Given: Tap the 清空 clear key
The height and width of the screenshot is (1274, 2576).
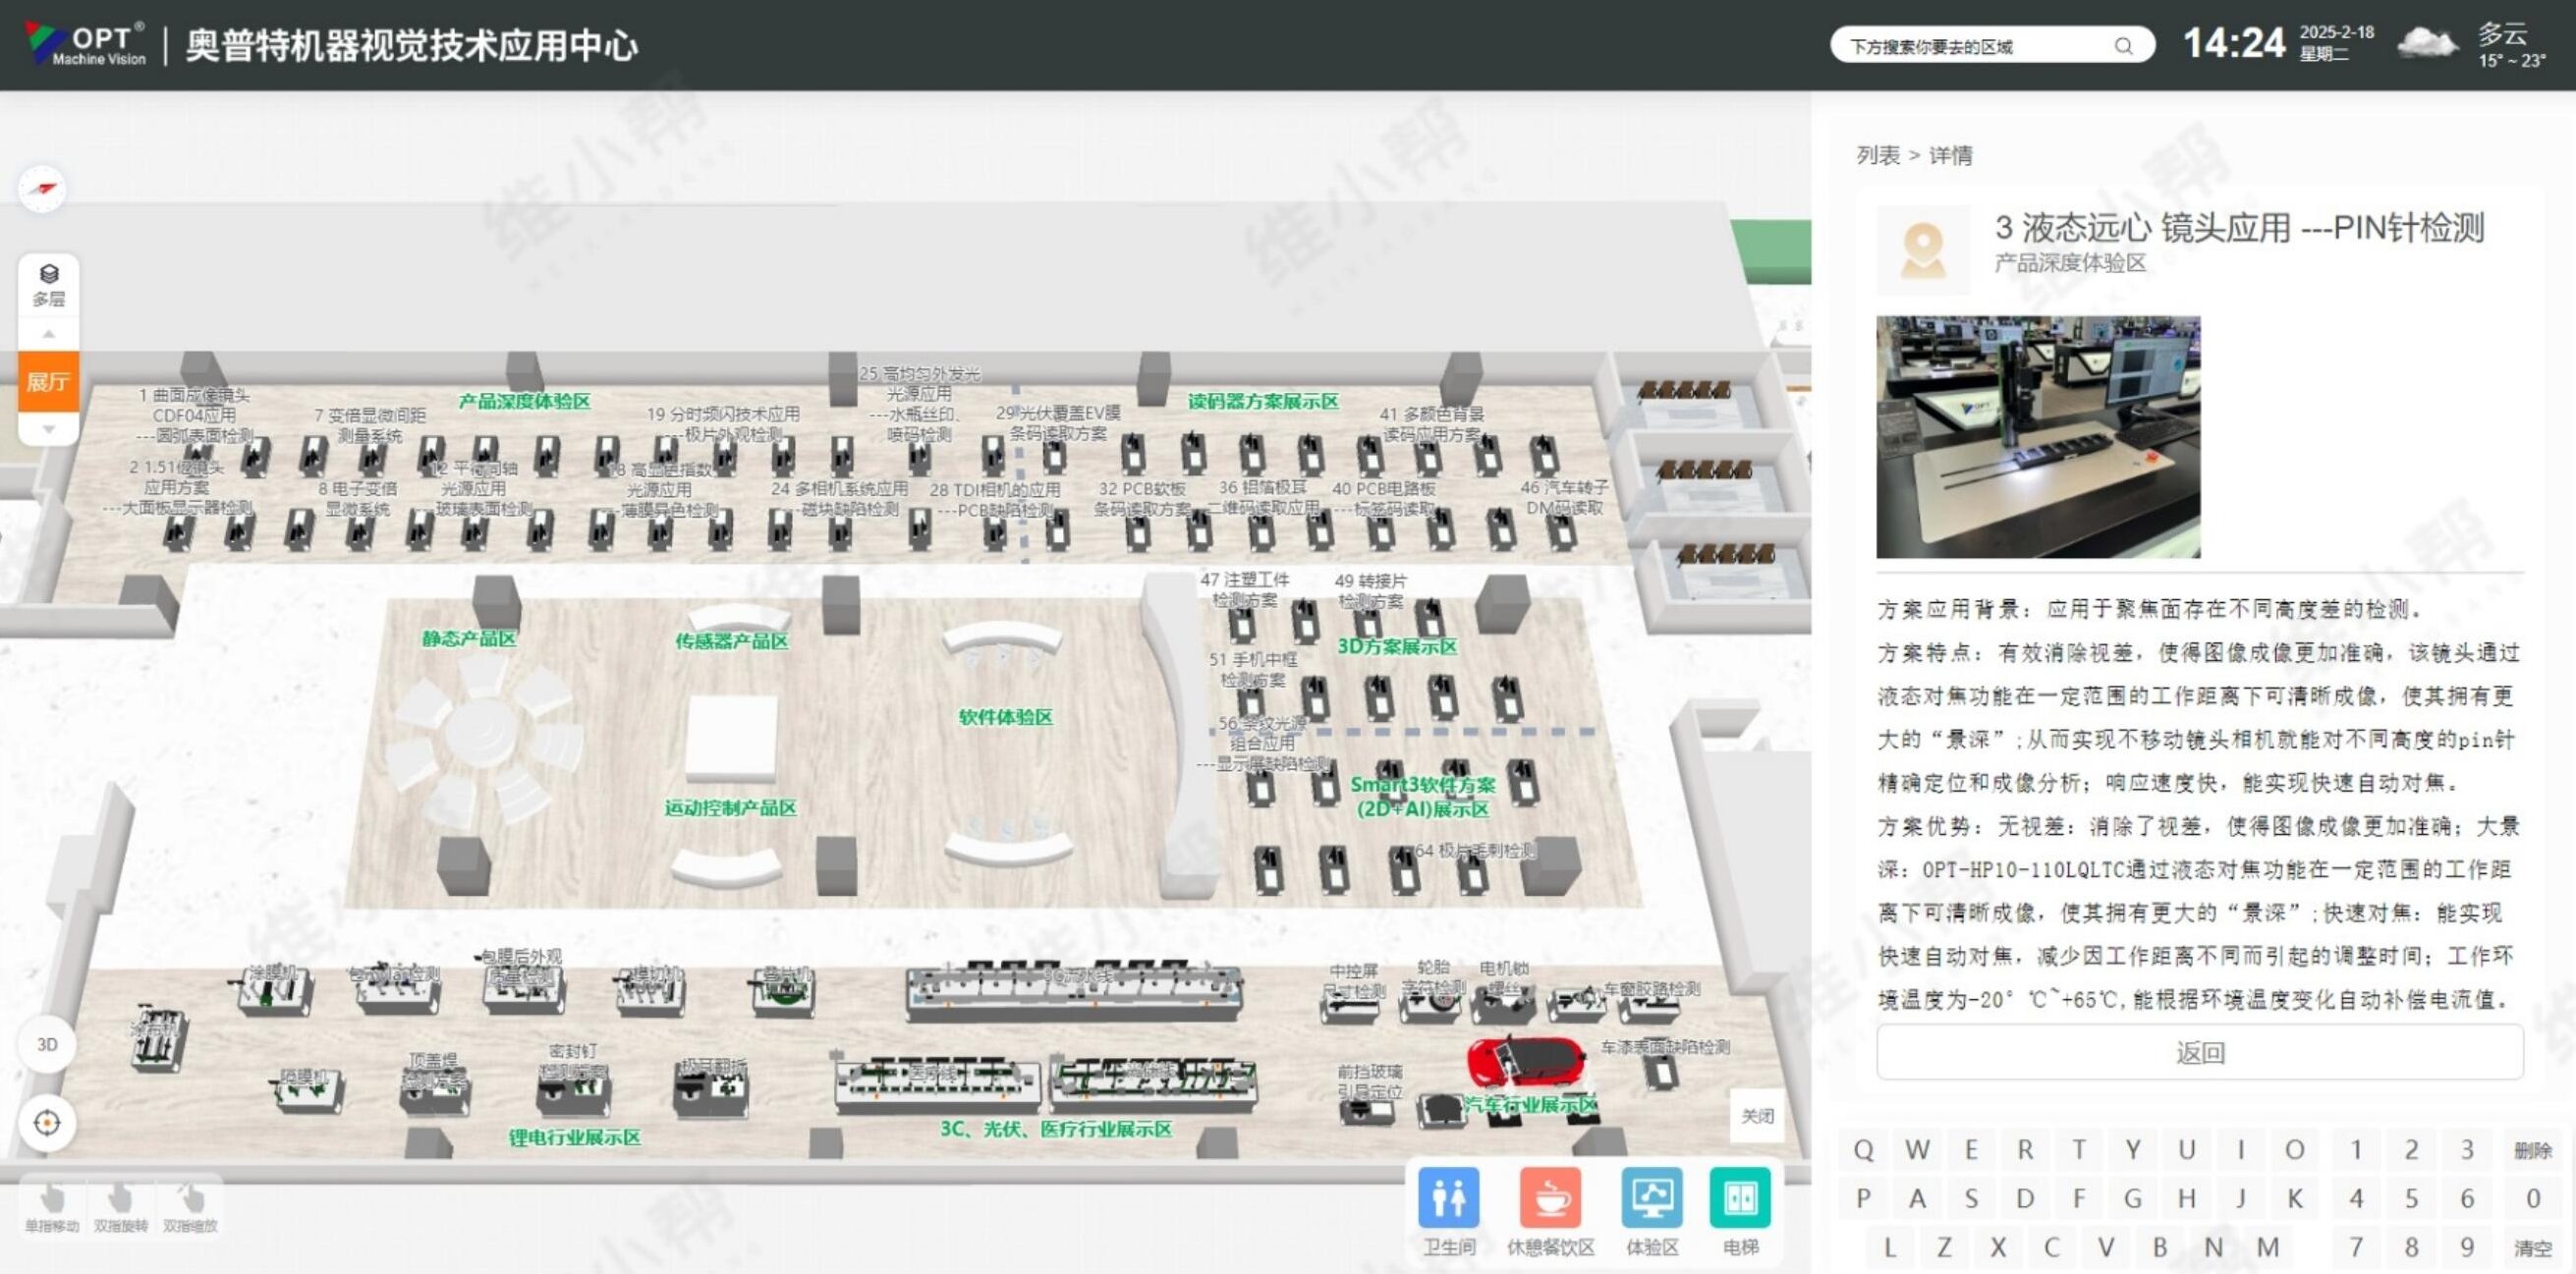Looking at the screenshot, I should coord(2533,1248).
